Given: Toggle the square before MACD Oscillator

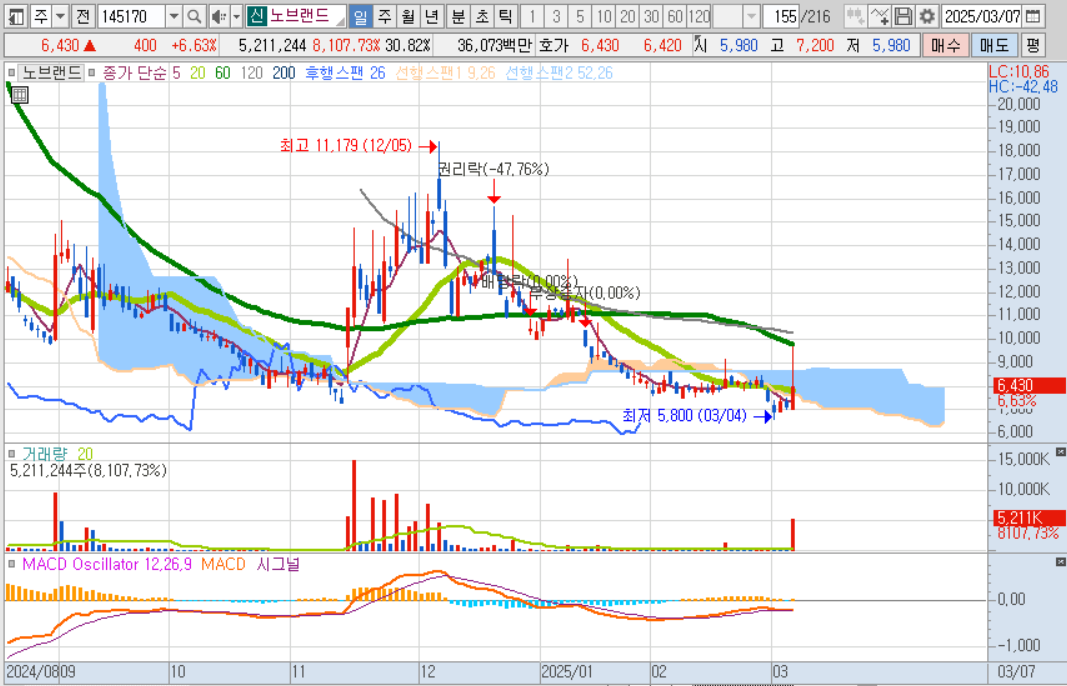Looking at the screenshot, I should tap(11, 564).
